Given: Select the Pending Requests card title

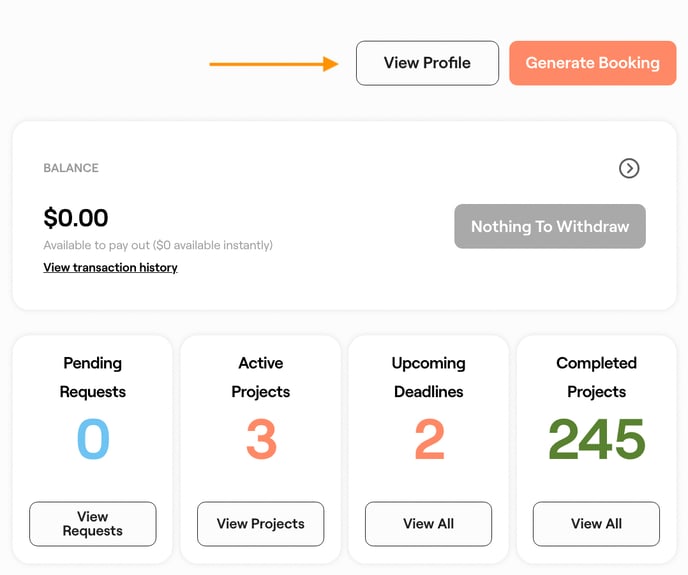Looking at the screenshot, I should [x=92, y=377].
